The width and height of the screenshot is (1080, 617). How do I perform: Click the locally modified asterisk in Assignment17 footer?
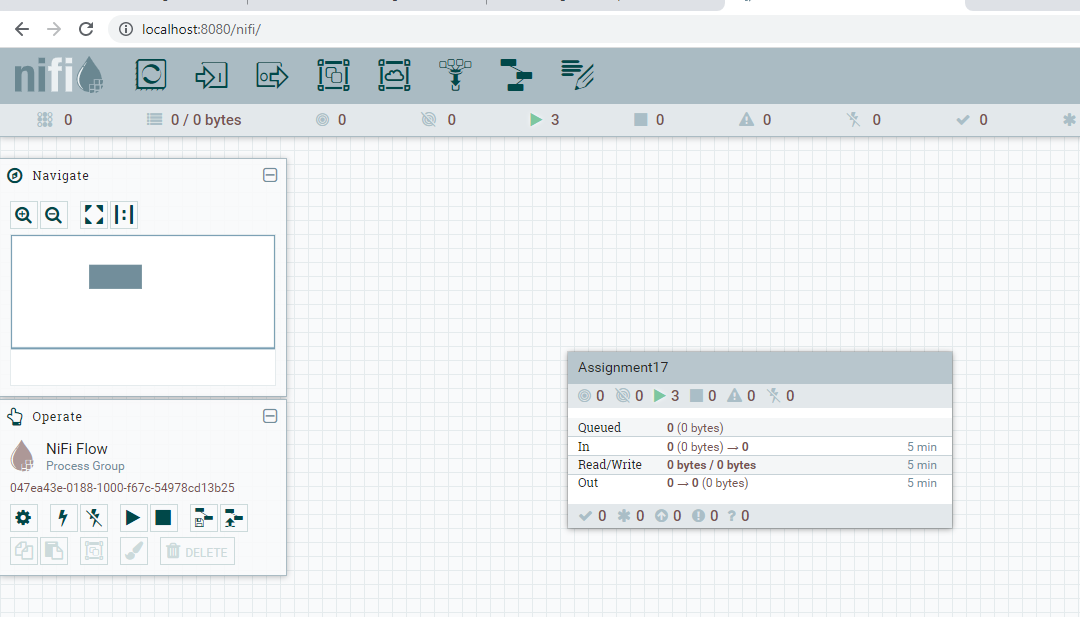(x=624, y=516)
